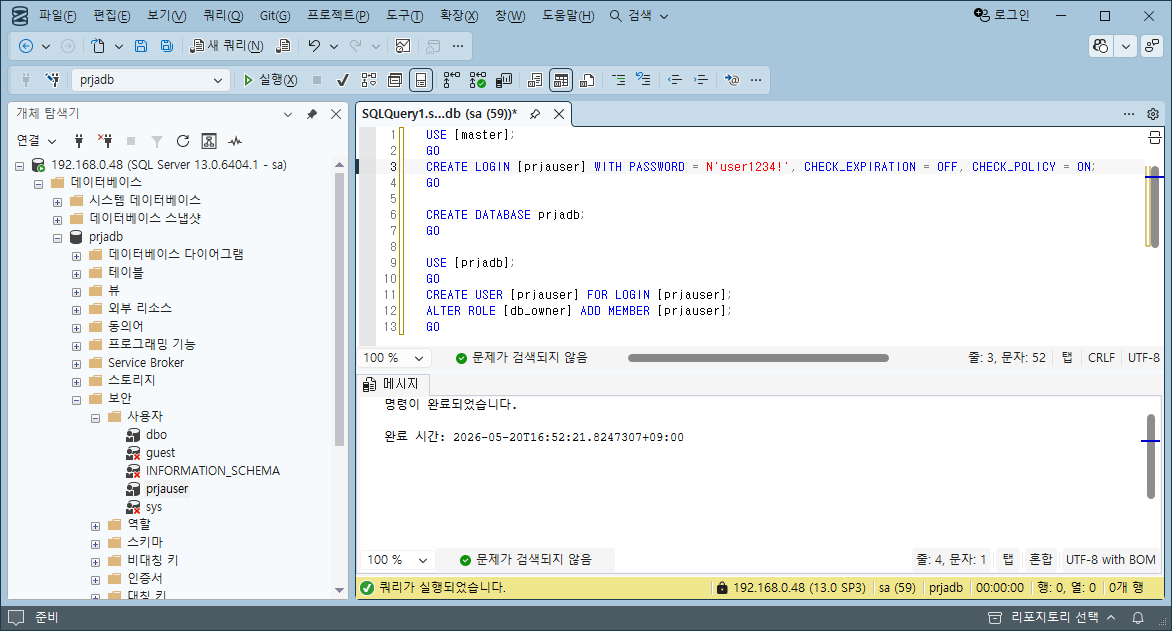This screenshot has width=1172, height=631.
Task: Collapse the 보안 folder node
Action: pyautogui.click(x=76, y=400)
